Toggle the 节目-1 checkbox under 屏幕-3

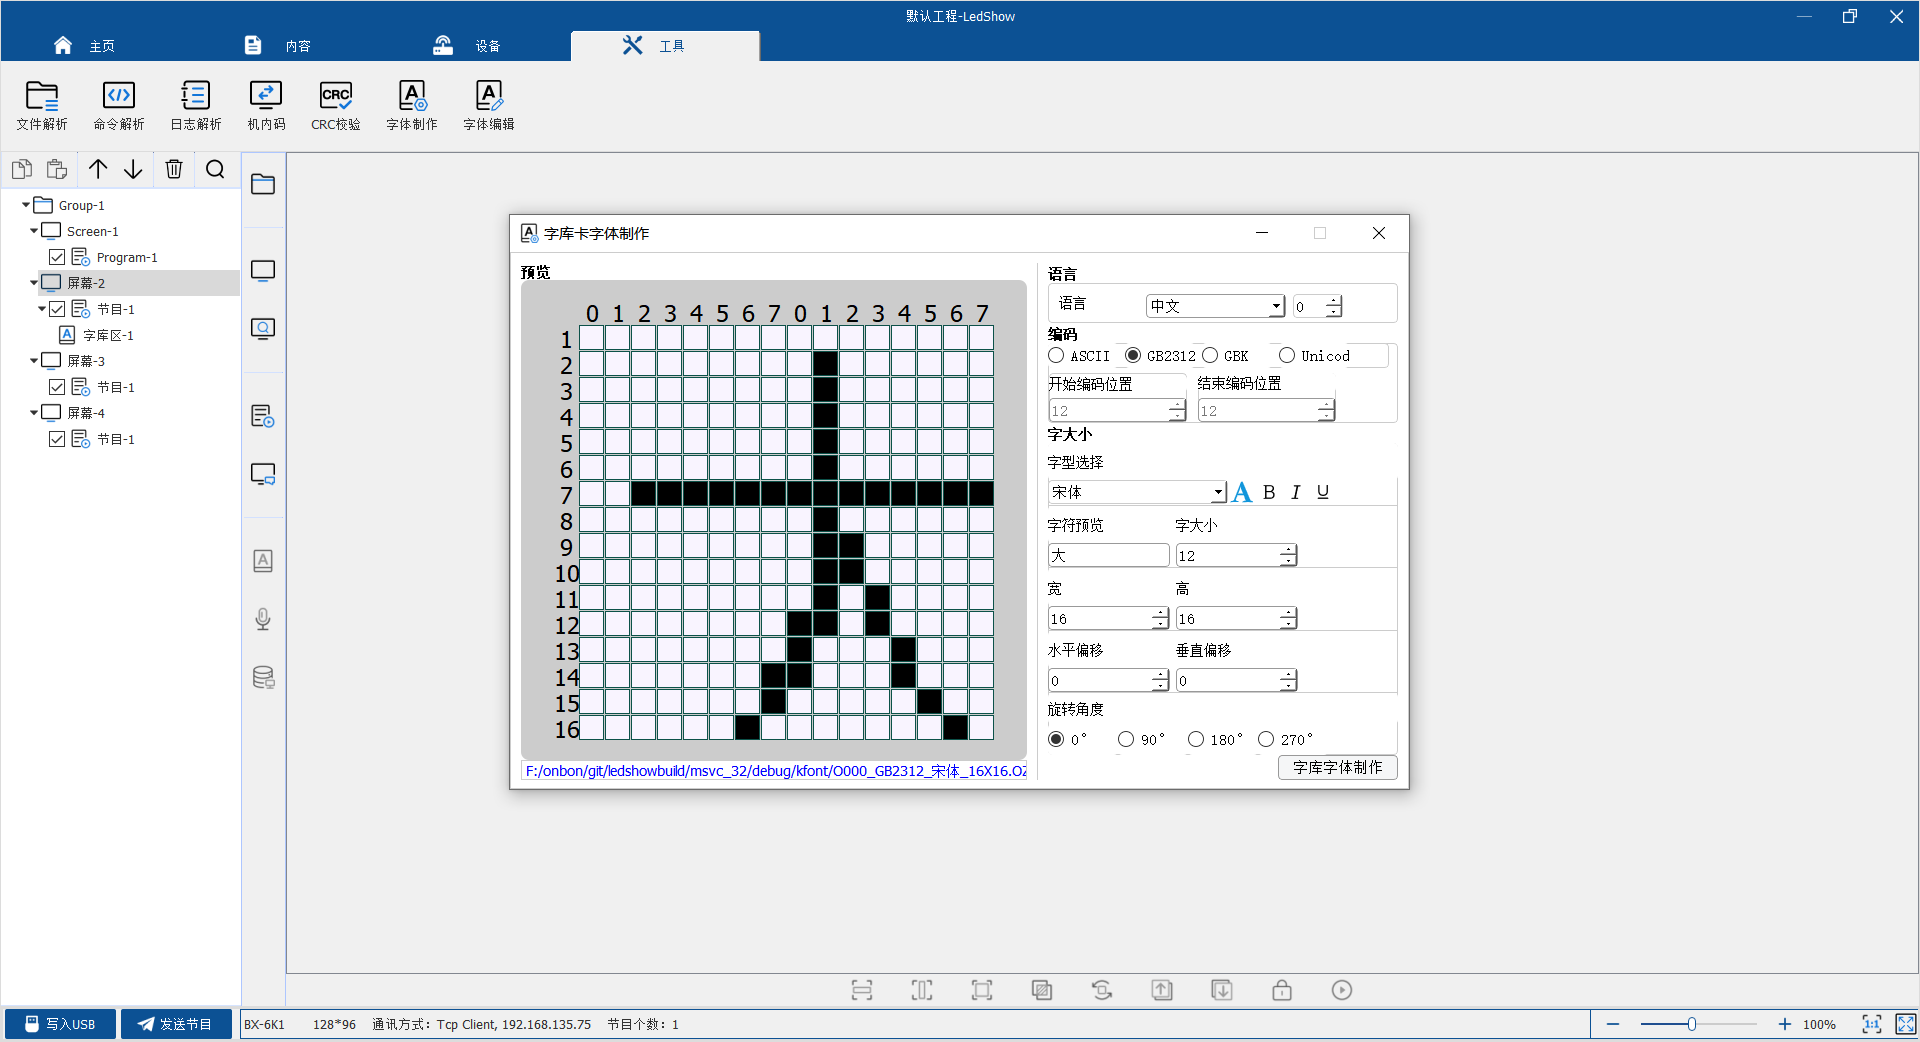(57, 387)
